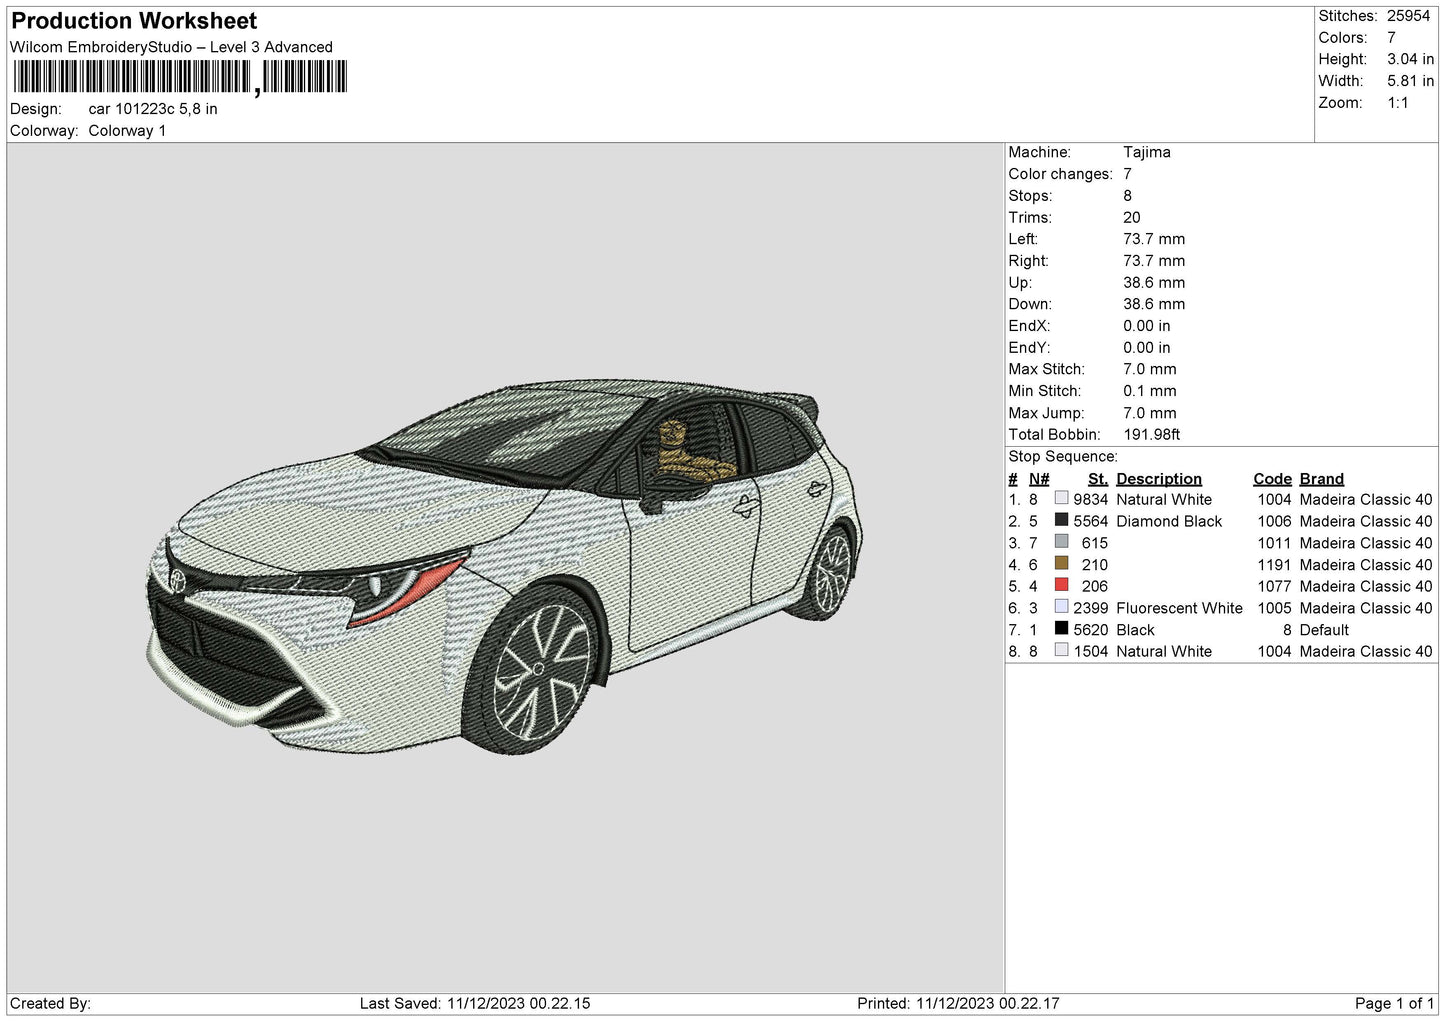The width and height of the screenshot is (1445, 1021).
Task: Click the 'Max Stitch:' label
Action: [1046, 369]
